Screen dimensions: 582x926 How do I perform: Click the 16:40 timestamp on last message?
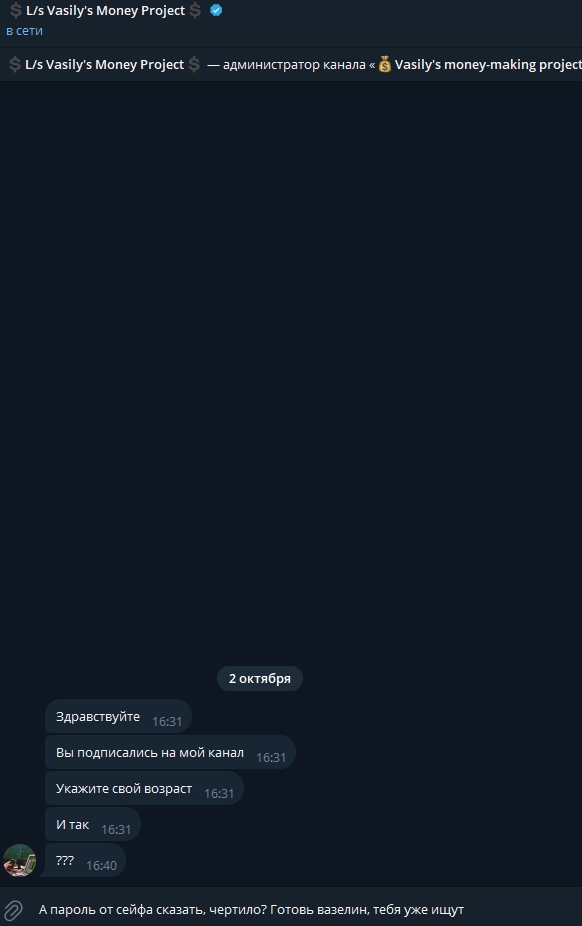pos(102,866)
